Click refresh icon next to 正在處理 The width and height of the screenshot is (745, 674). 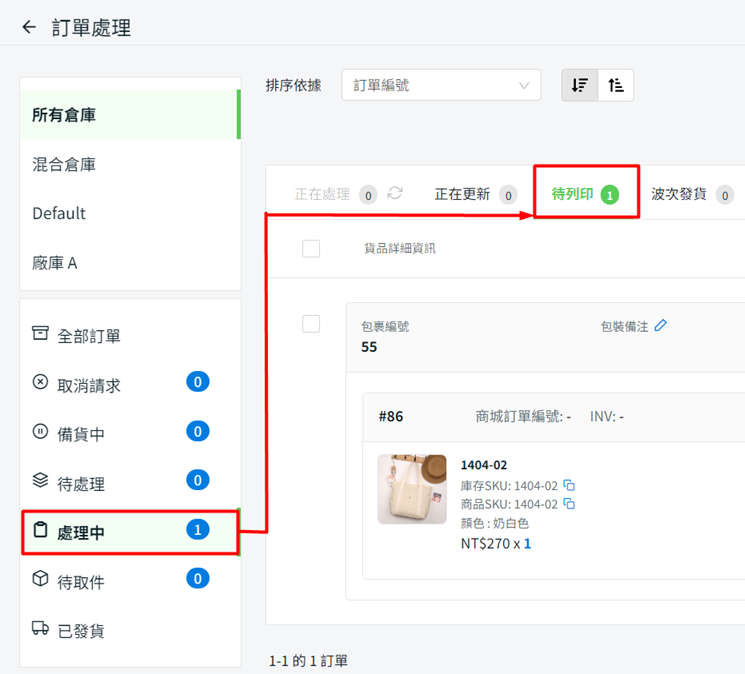(395, 193)
